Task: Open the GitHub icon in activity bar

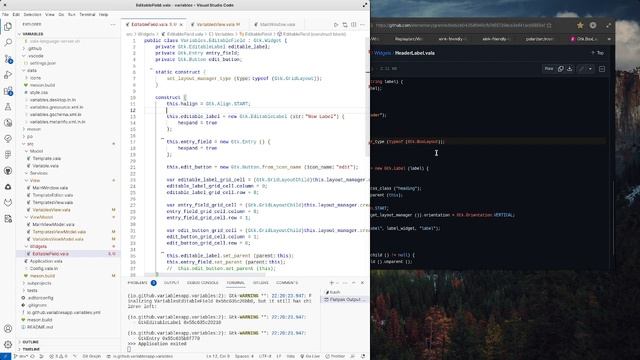Action: [8, 171]
